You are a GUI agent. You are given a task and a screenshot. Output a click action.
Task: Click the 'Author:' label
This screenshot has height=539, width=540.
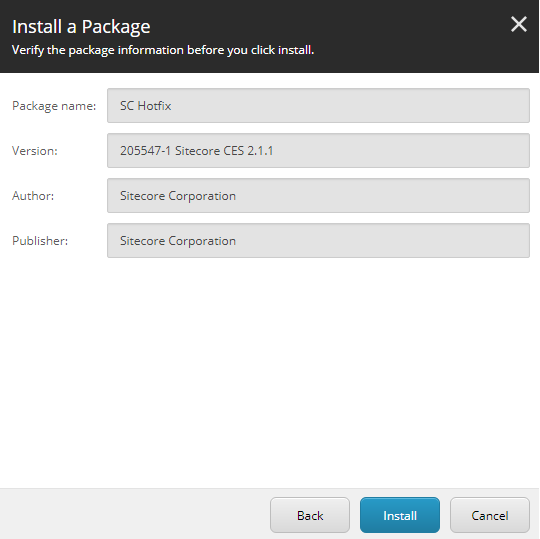click(33, 196)
